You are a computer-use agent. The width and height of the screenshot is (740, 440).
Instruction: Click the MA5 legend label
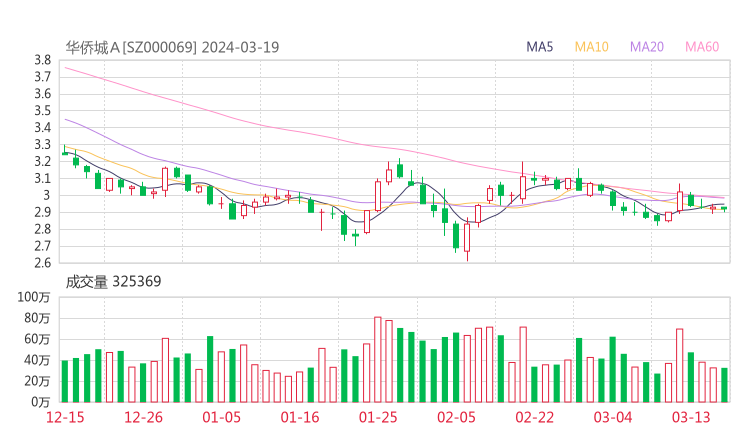539,47
